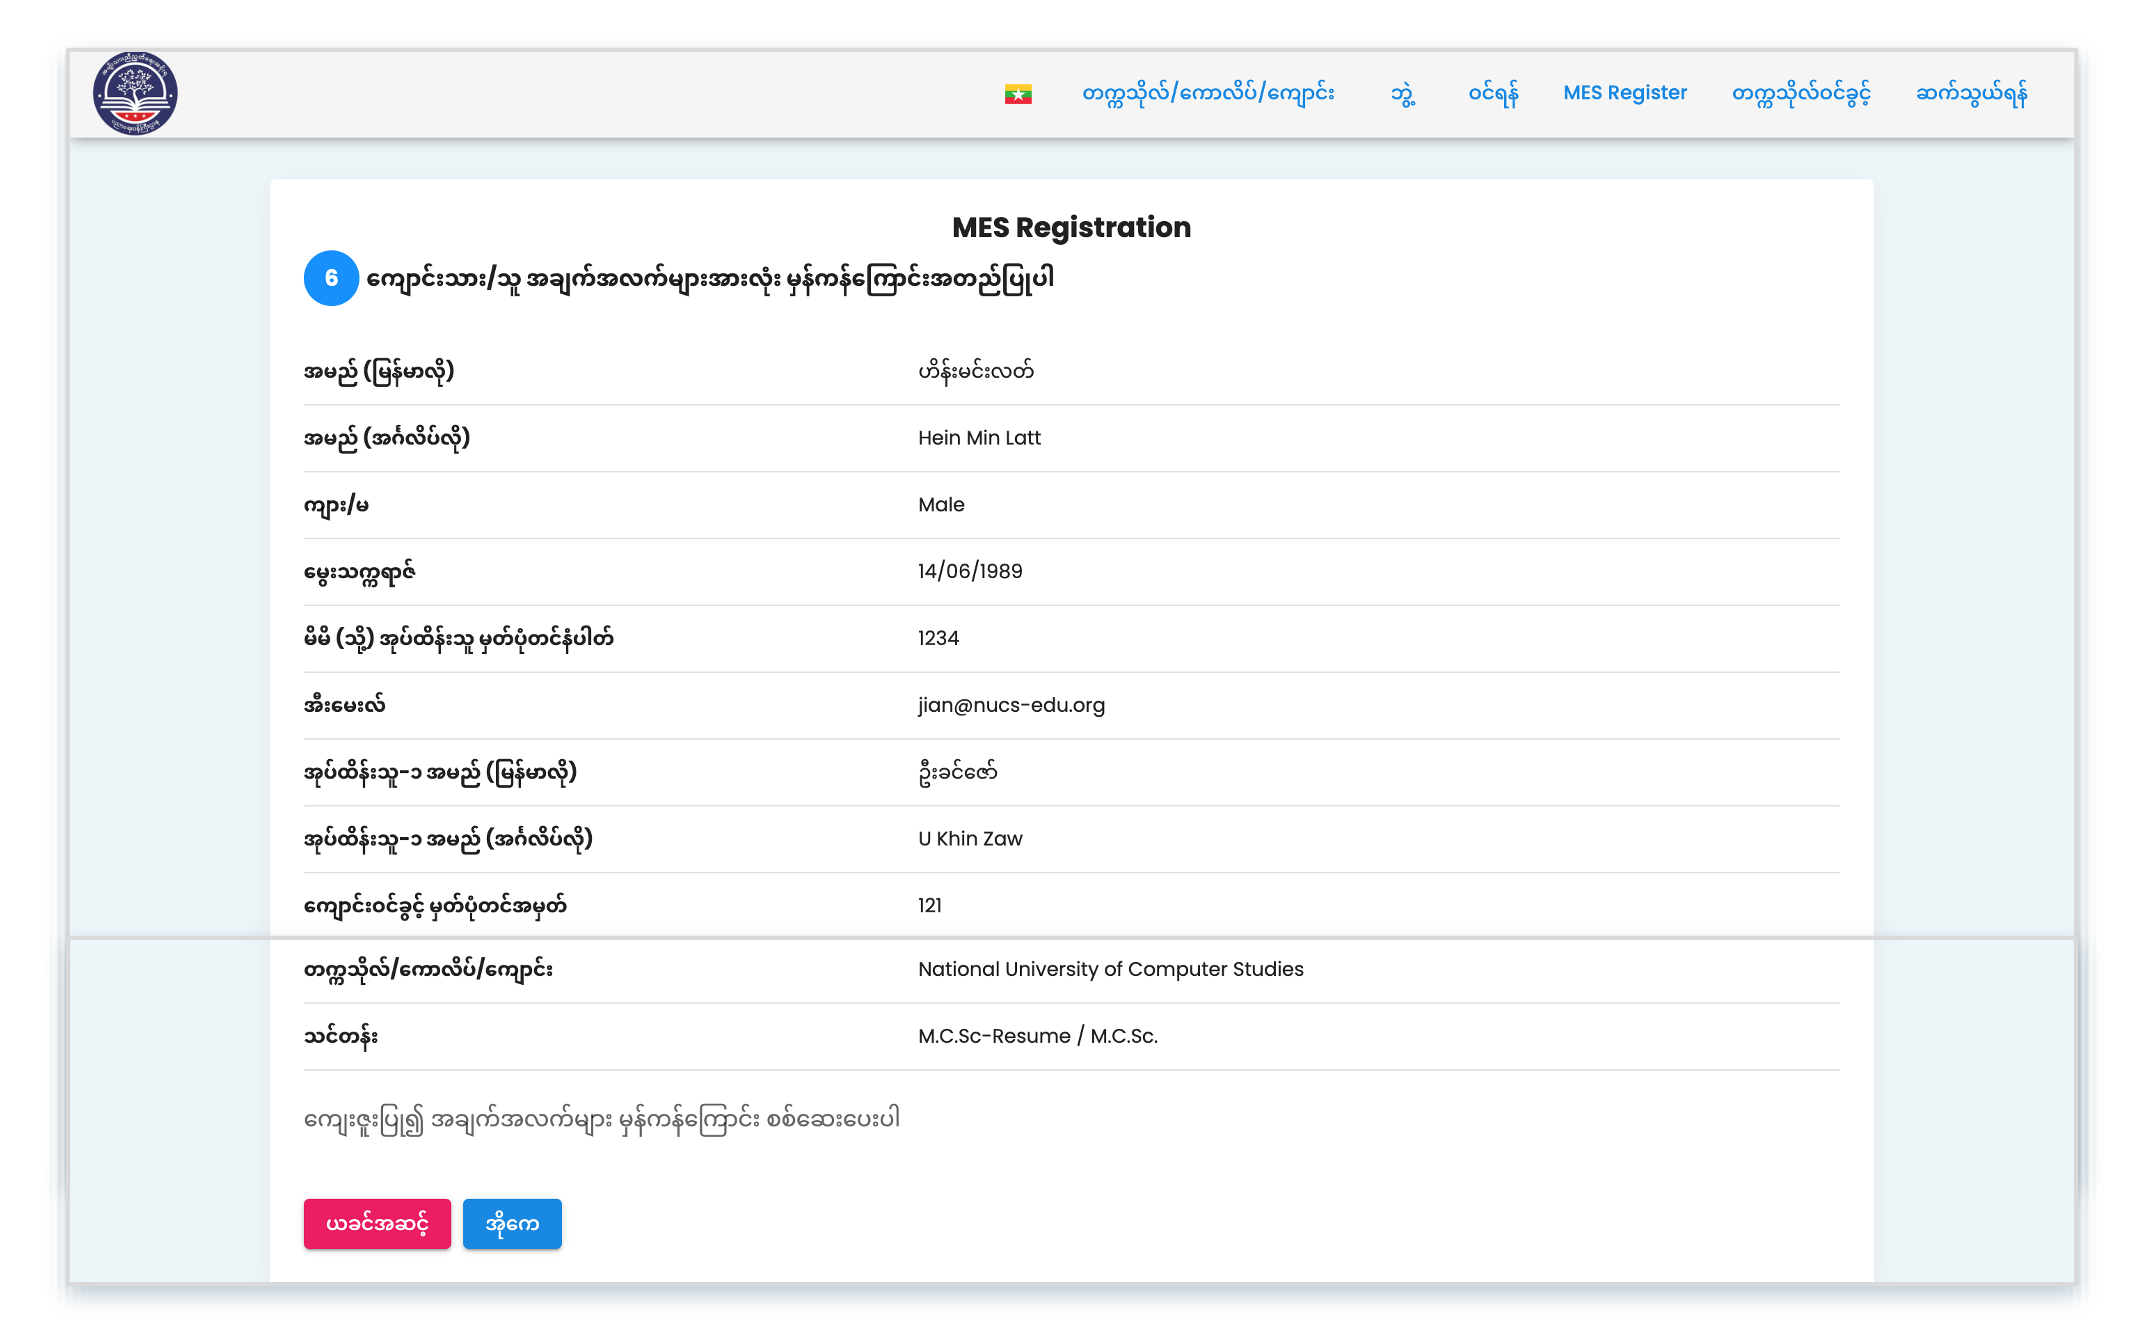Select the course value M.C.Sc-Resume / M.C.Sc.
Viewport: 2140px width, 1340px height.
click(1038, 1036)
